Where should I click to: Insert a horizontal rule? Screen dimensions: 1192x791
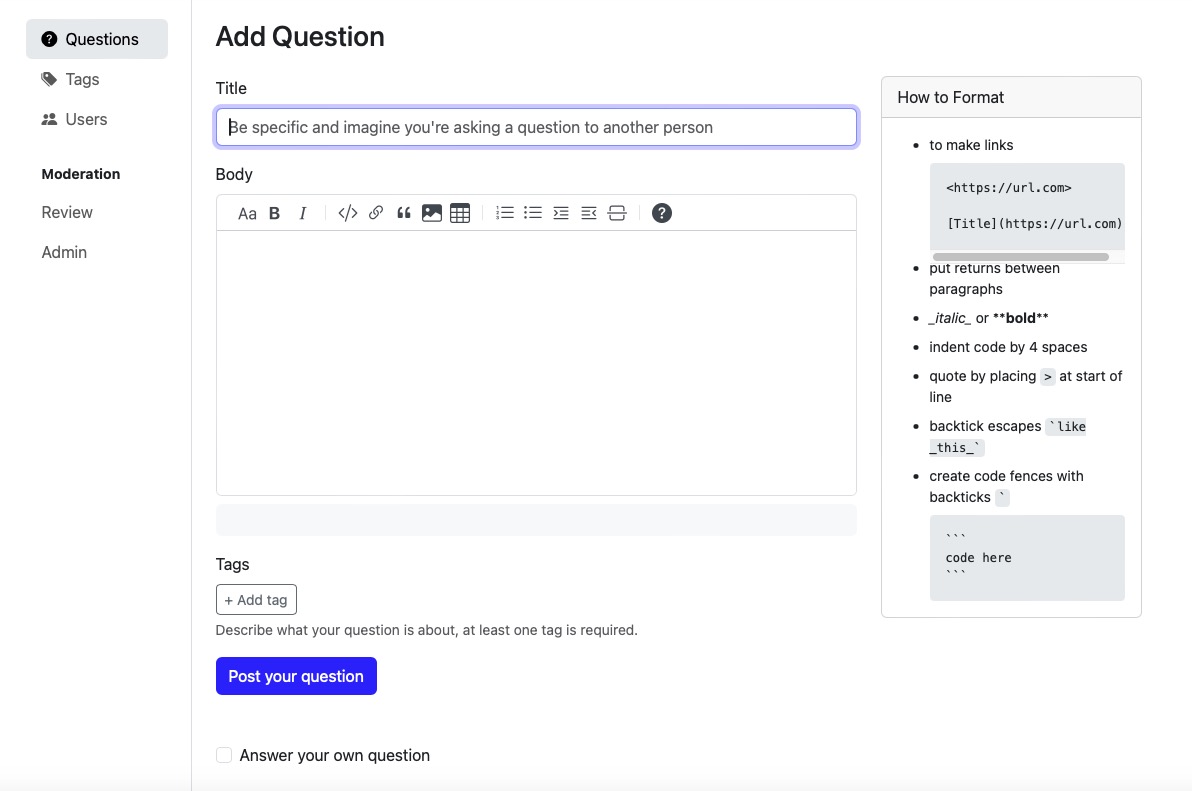pyautogui.click(x=617, y=212)
